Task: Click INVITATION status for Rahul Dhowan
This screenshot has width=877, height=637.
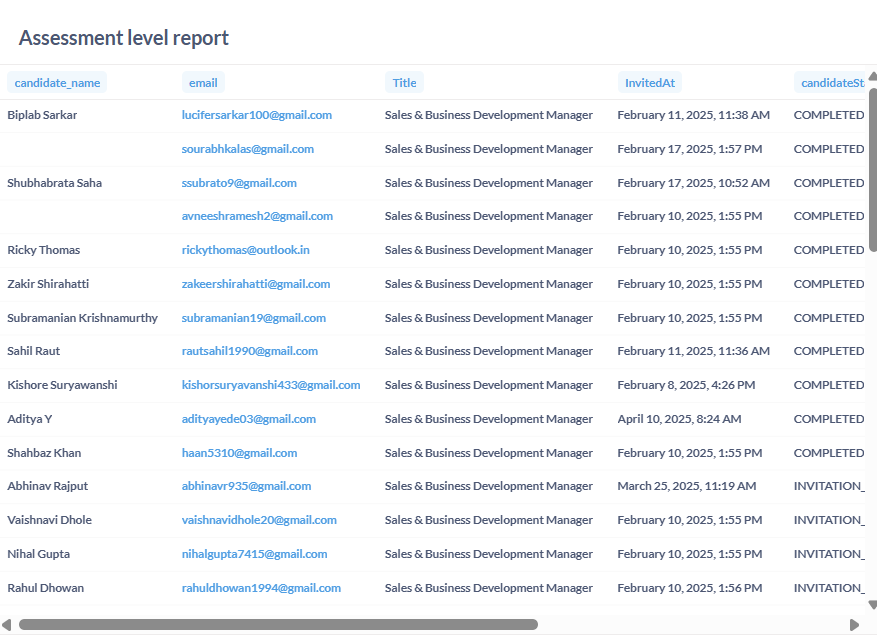Action: (829, 589)
